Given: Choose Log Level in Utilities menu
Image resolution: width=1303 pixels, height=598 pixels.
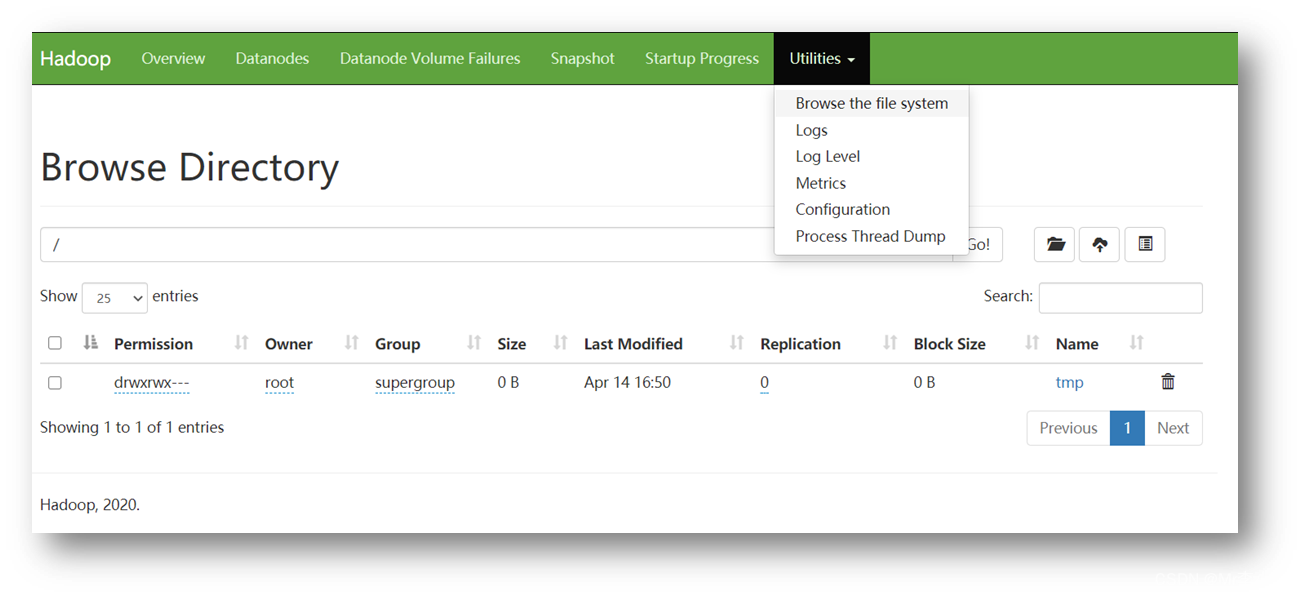Looking at the screenshot, I should [x=872, y=156].
